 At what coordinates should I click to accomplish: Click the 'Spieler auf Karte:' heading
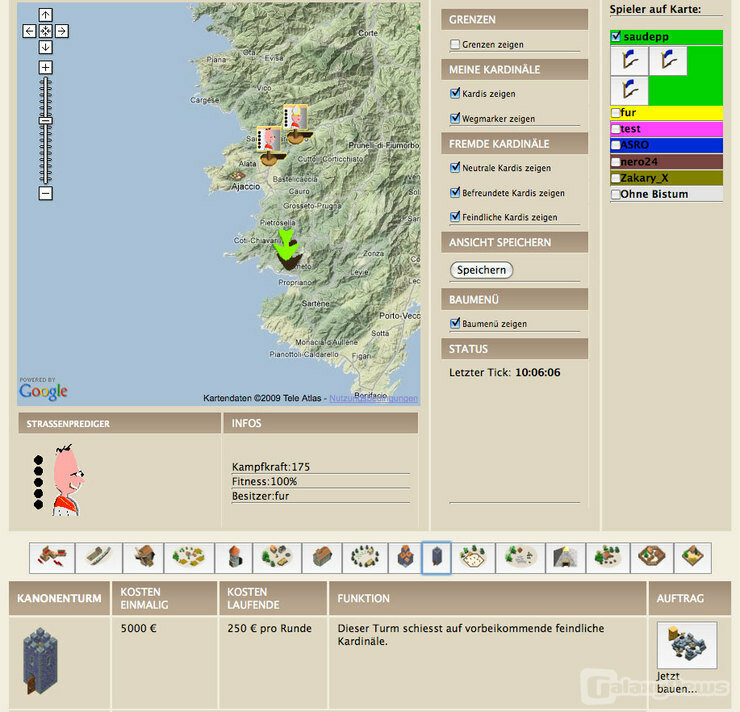[x=655, y=9]
